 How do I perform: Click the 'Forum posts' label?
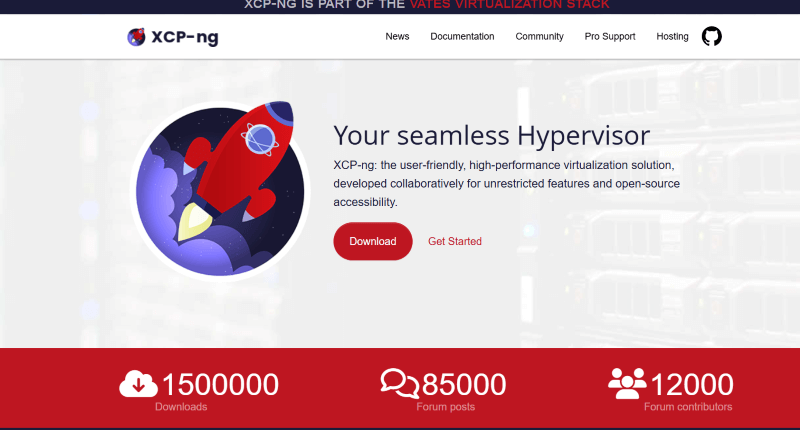click(445, 407)
